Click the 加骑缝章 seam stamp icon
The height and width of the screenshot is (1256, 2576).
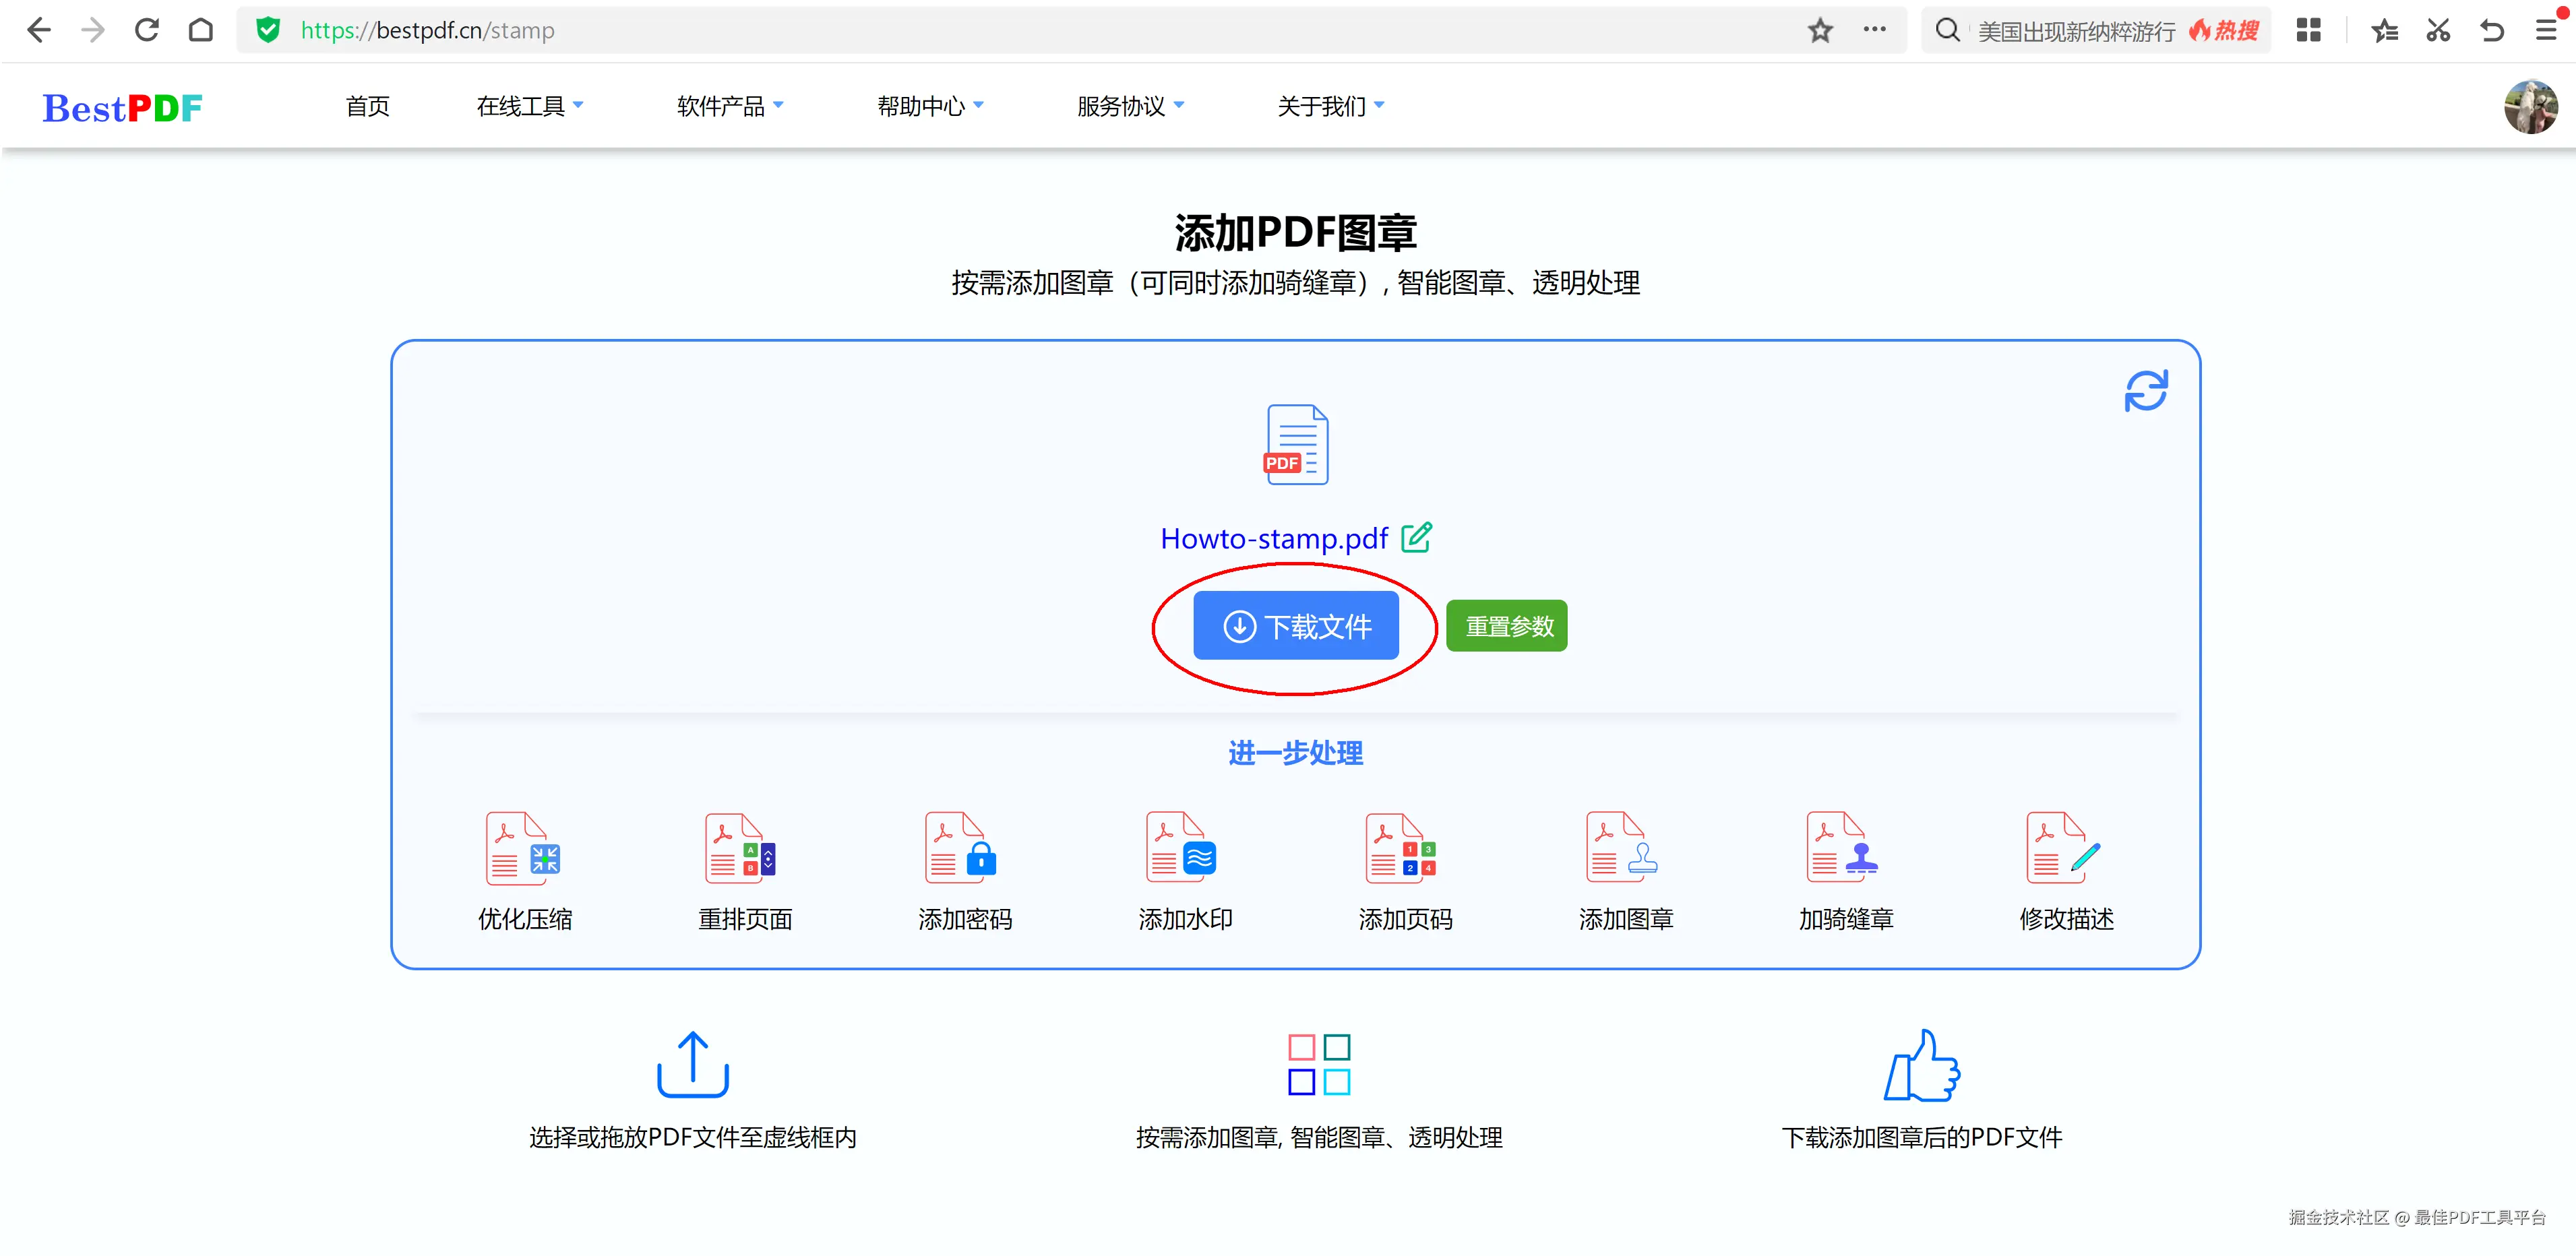click(x=1843, y=848)
